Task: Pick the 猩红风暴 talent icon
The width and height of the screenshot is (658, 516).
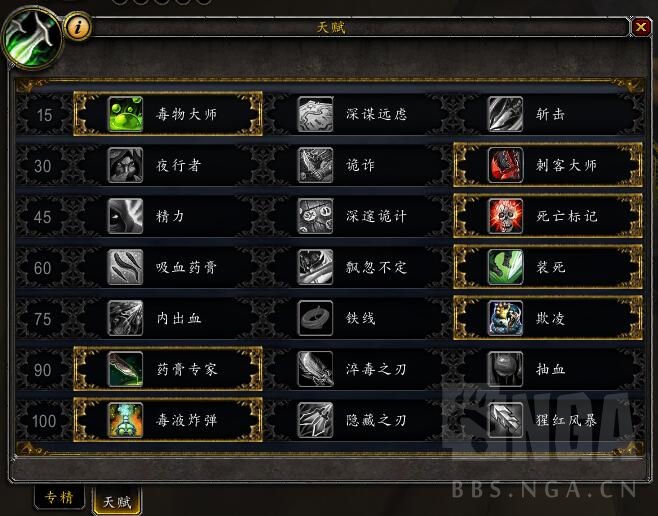Action: [505, 420]
